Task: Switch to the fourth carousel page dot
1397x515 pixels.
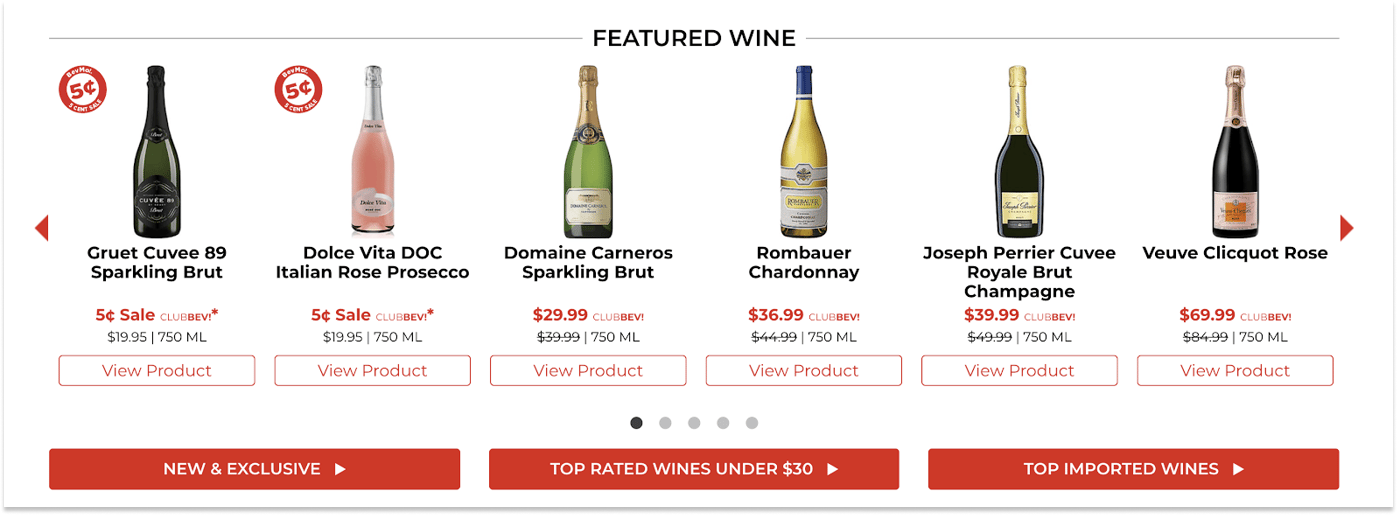Action: click(x=723, y=423)
